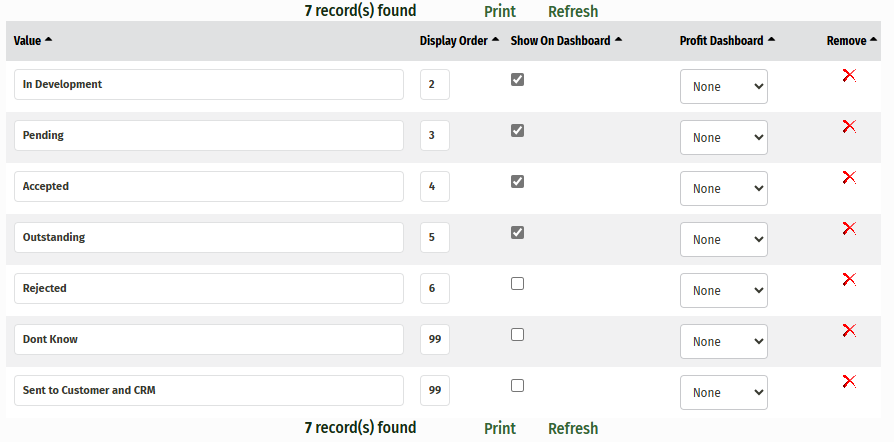Click the top Print link
Image resolution: width=894 pixels, height=442 pixels.
[500, 12]
